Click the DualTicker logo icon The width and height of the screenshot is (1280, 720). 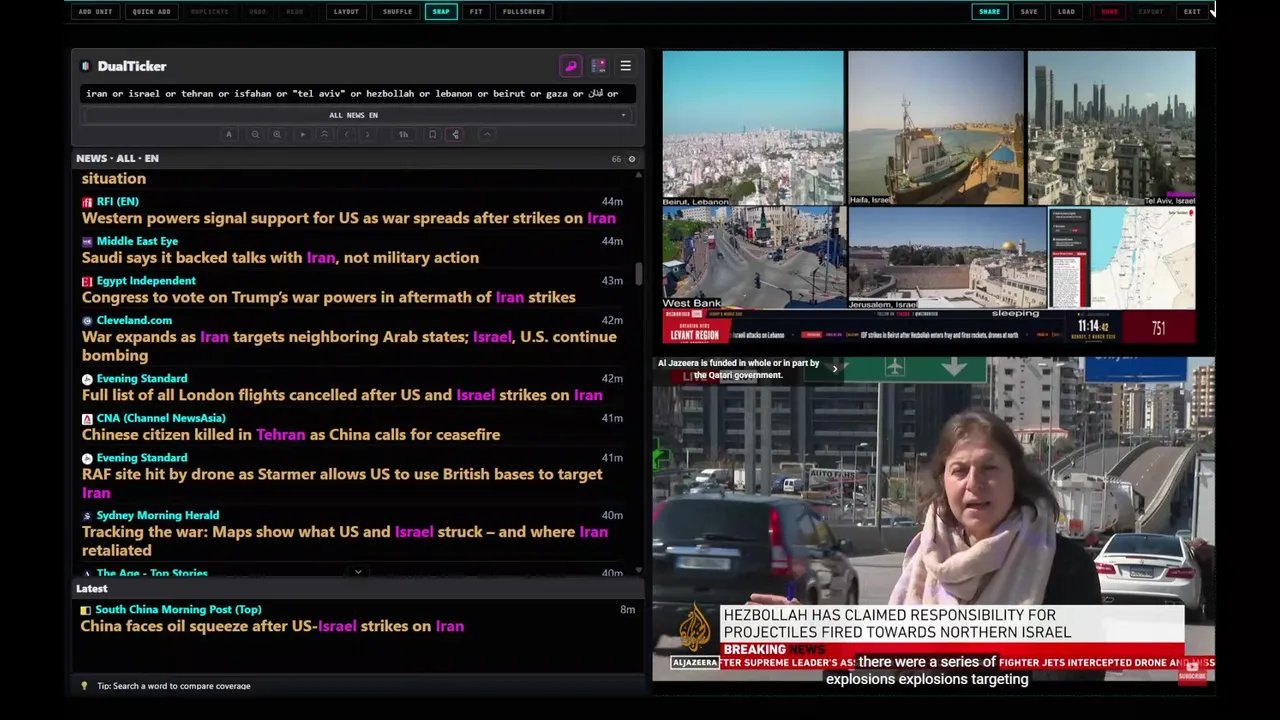point(86,66)
